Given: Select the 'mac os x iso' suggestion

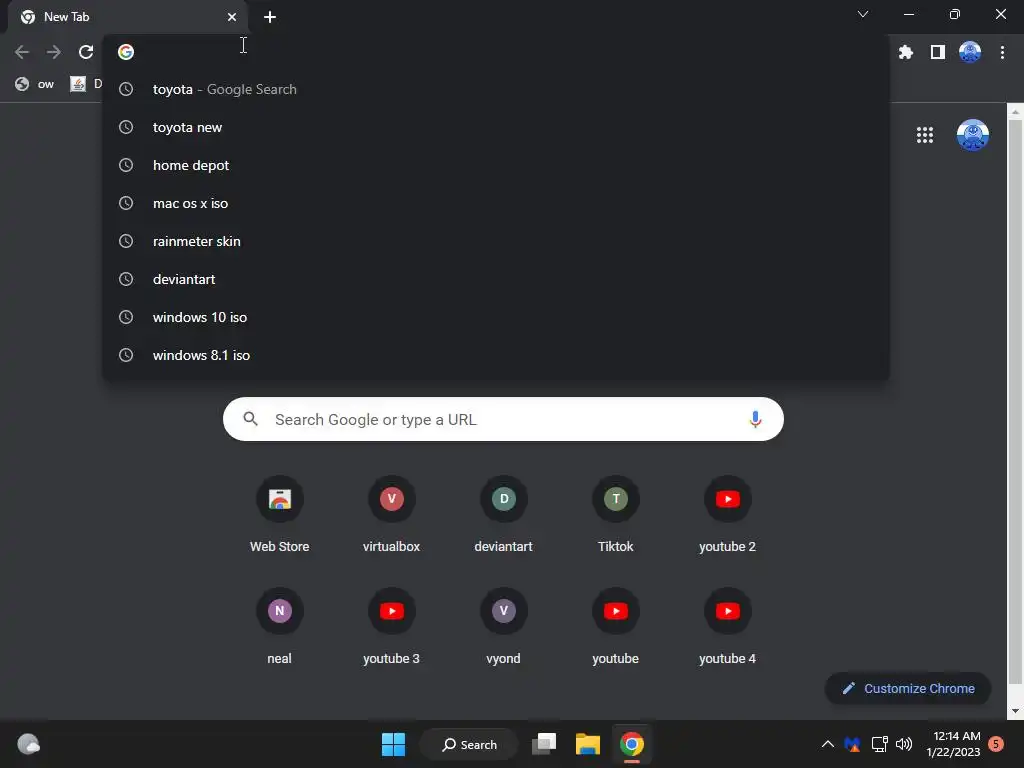Looking at the screenshot, I should [x=496, y=203].
